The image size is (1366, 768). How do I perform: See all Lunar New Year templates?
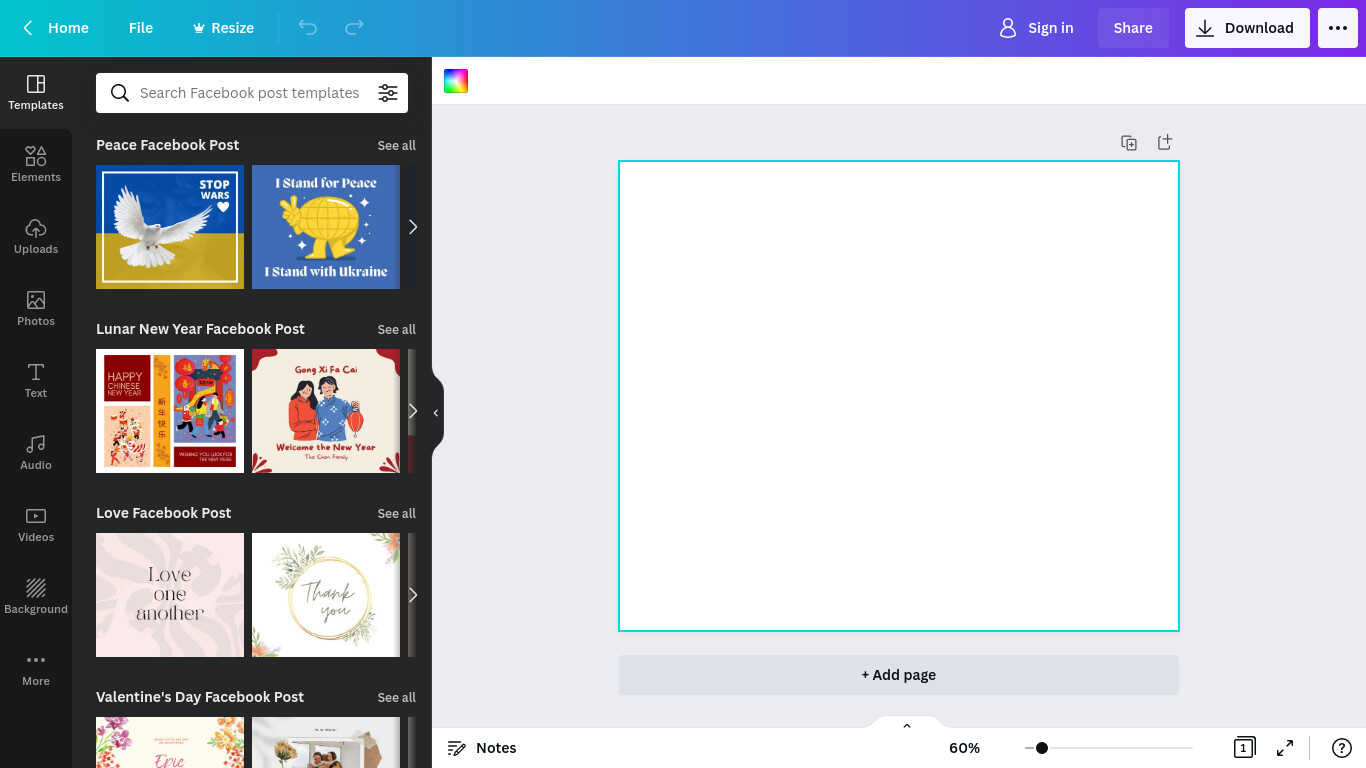coord(396,329)
